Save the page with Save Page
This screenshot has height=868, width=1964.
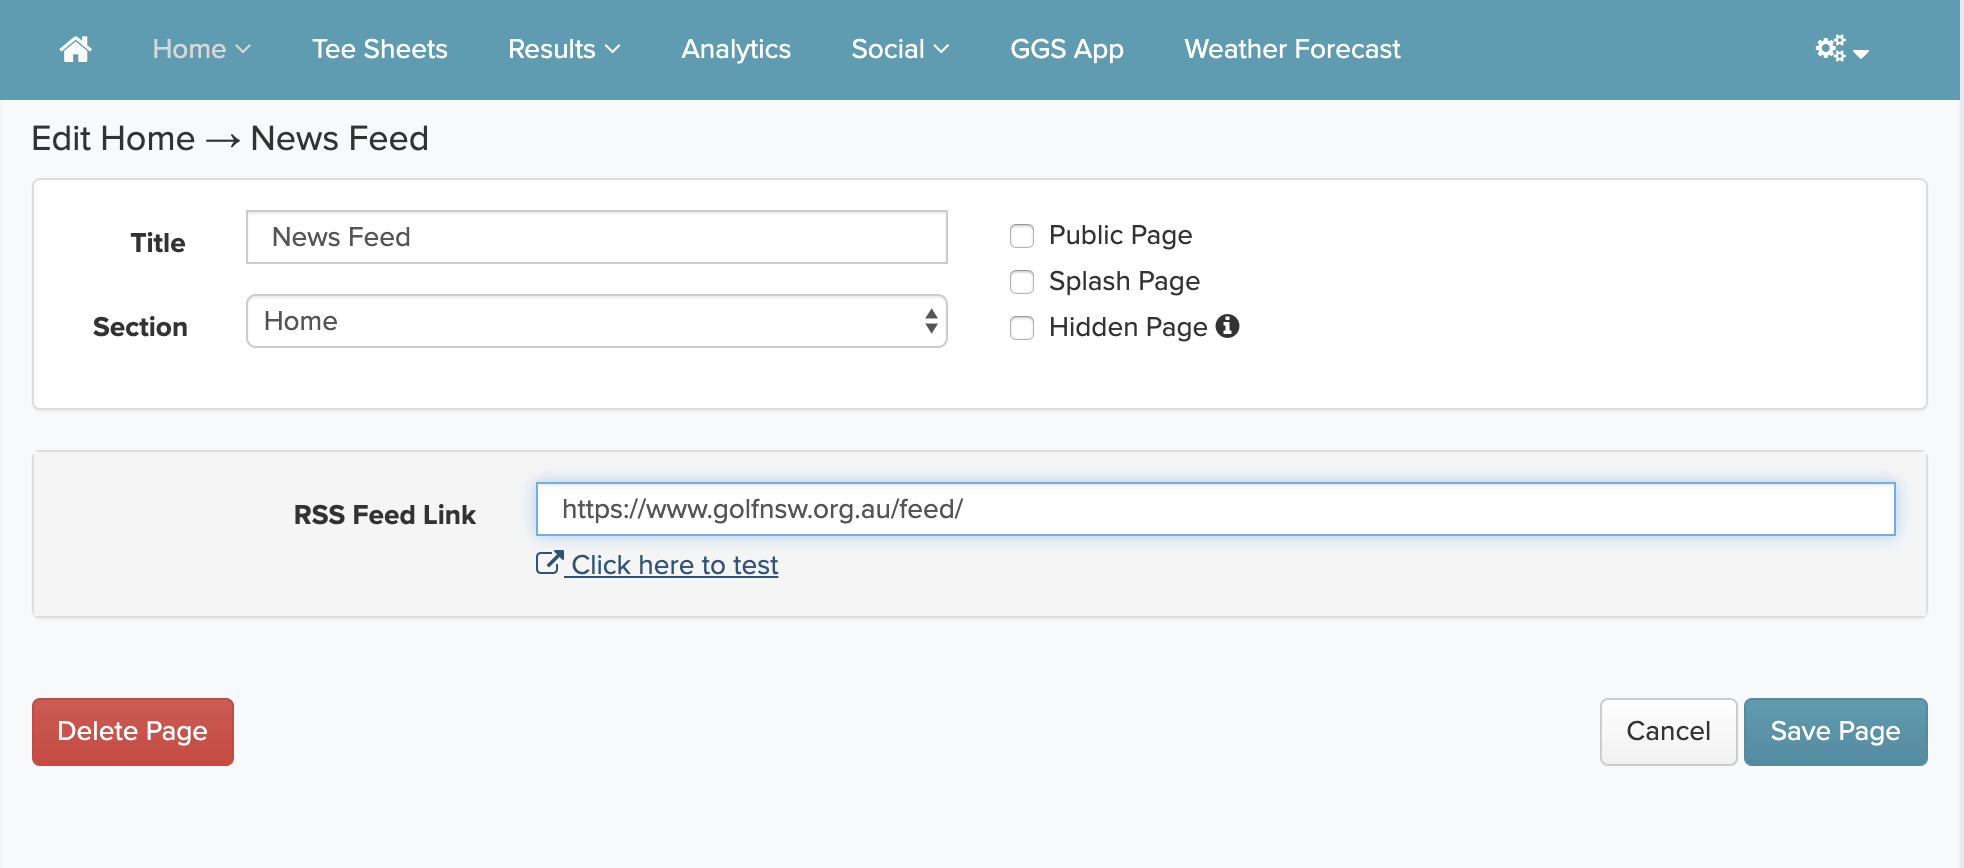[1836, 732]
